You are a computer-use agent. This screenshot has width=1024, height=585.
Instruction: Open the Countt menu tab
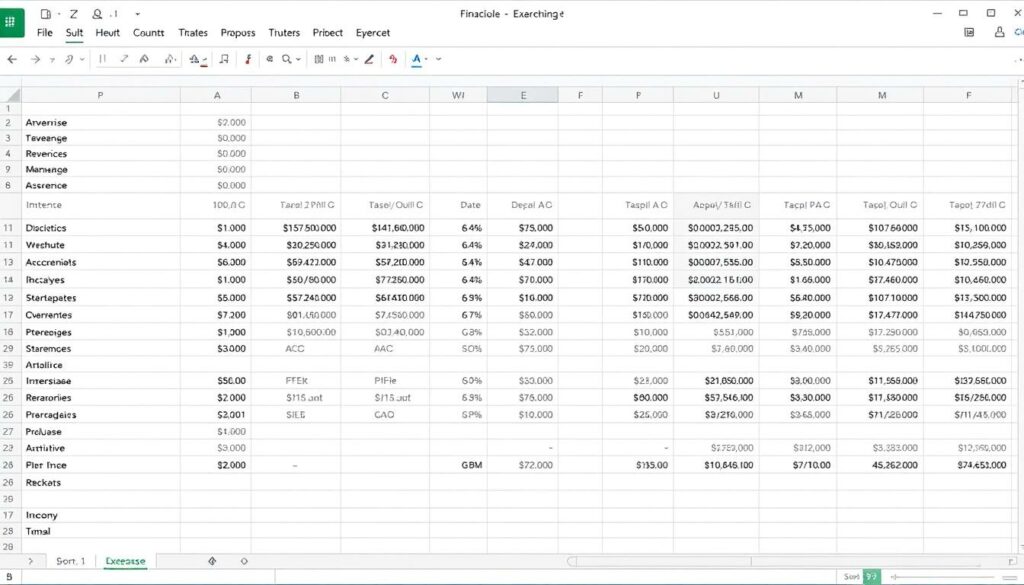[148, 33]
